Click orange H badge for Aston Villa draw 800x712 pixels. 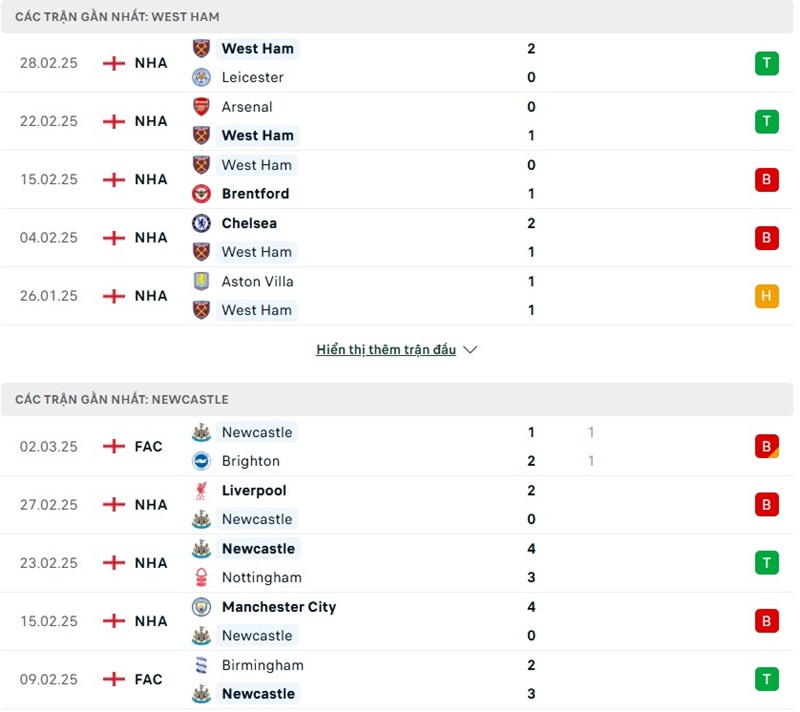click(766, 296)
